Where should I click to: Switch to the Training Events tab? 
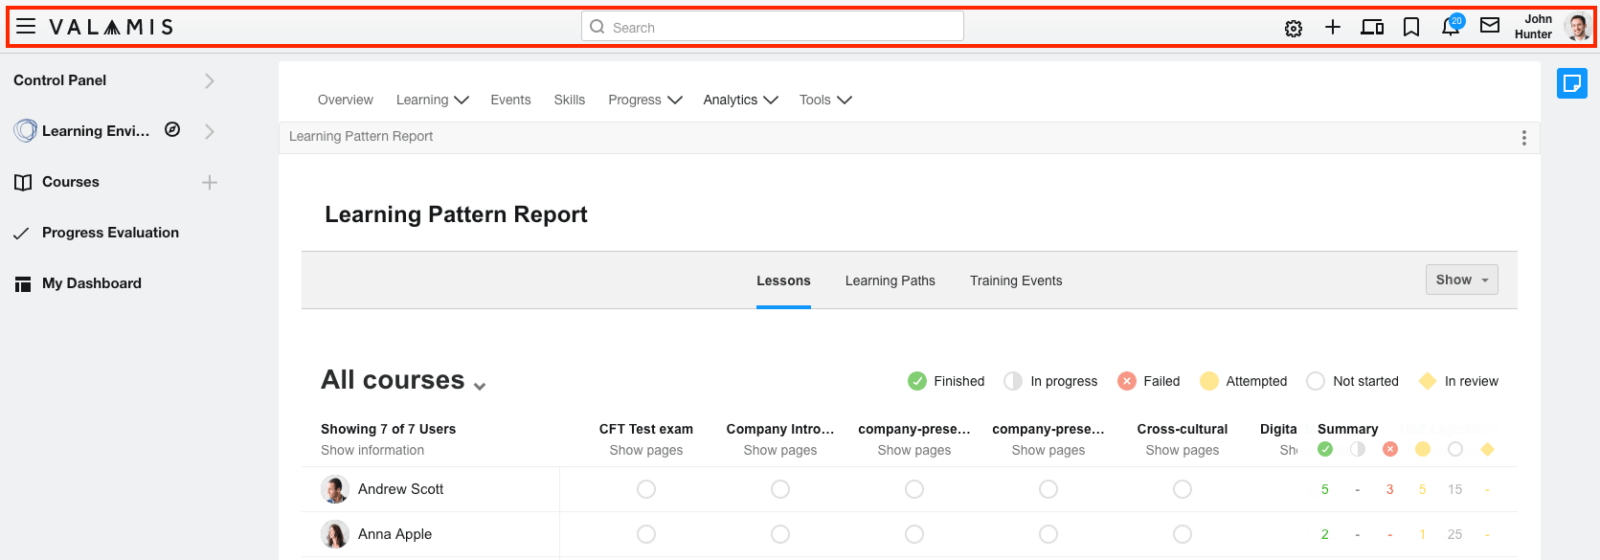pyautogui.click(x=1015, y=281)
